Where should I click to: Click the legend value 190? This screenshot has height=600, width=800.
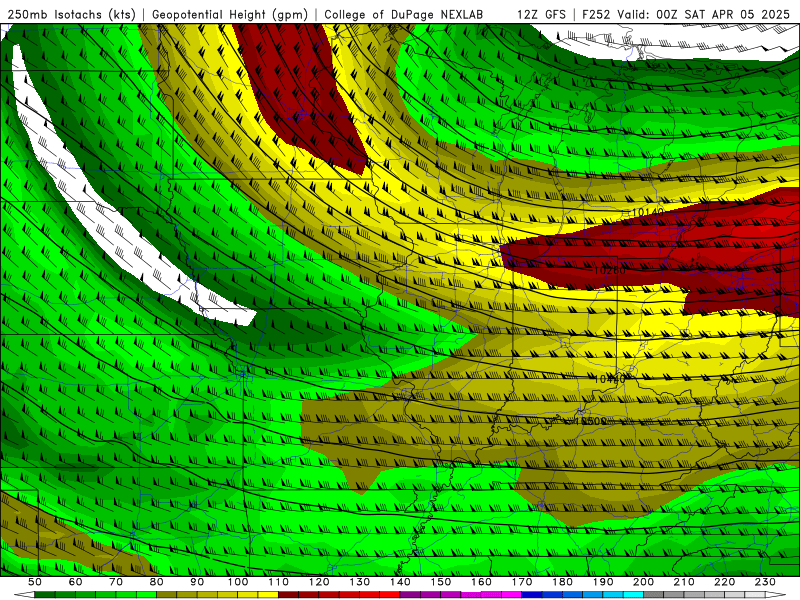(x=603, y=582)
